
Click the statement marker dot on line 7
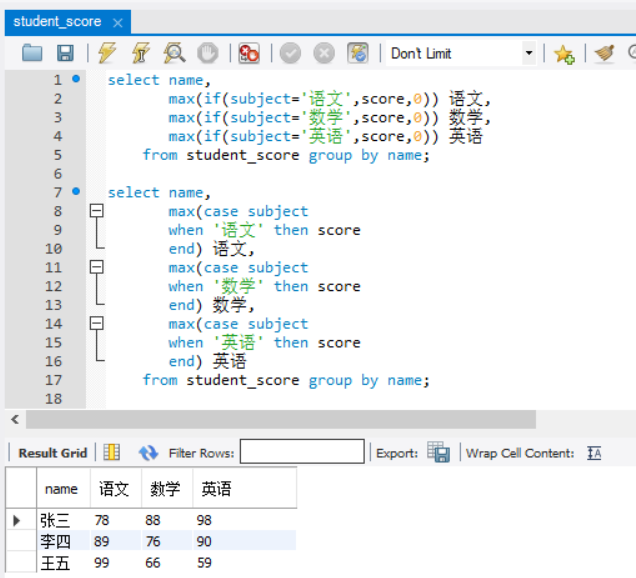point(76,191)
